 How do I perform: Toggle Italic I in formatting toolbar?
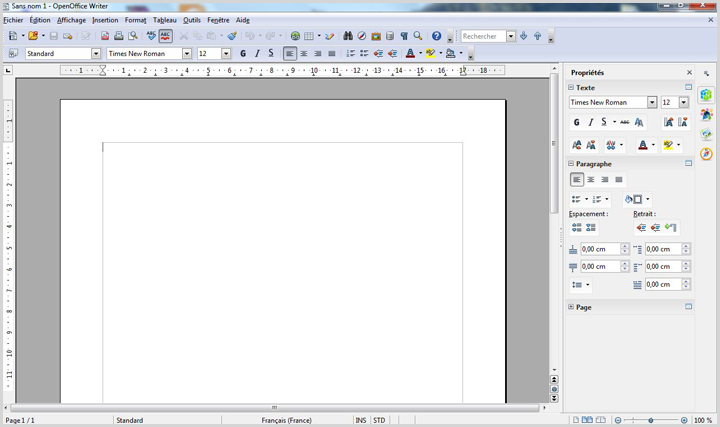pyautogui.click(x=257, y=53)
